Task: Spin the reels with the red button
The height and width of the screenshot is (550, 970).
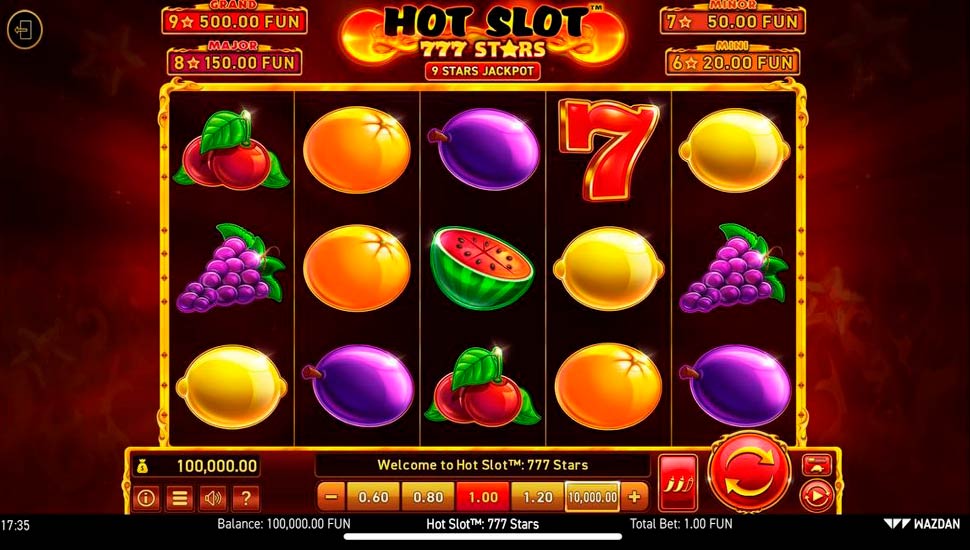Action: pos(749,474)
